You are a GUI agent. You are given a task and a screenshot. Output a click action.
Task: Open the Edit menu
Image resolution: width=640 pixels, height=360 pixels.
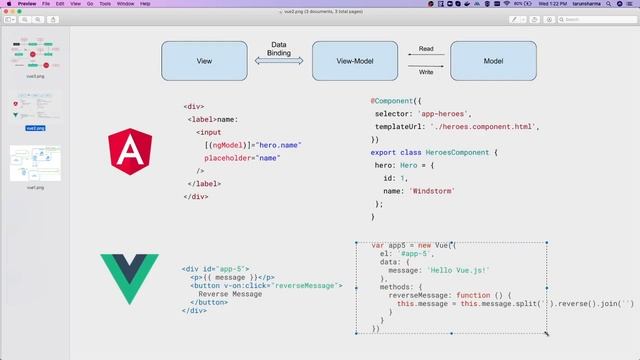[x=60, y=4]
